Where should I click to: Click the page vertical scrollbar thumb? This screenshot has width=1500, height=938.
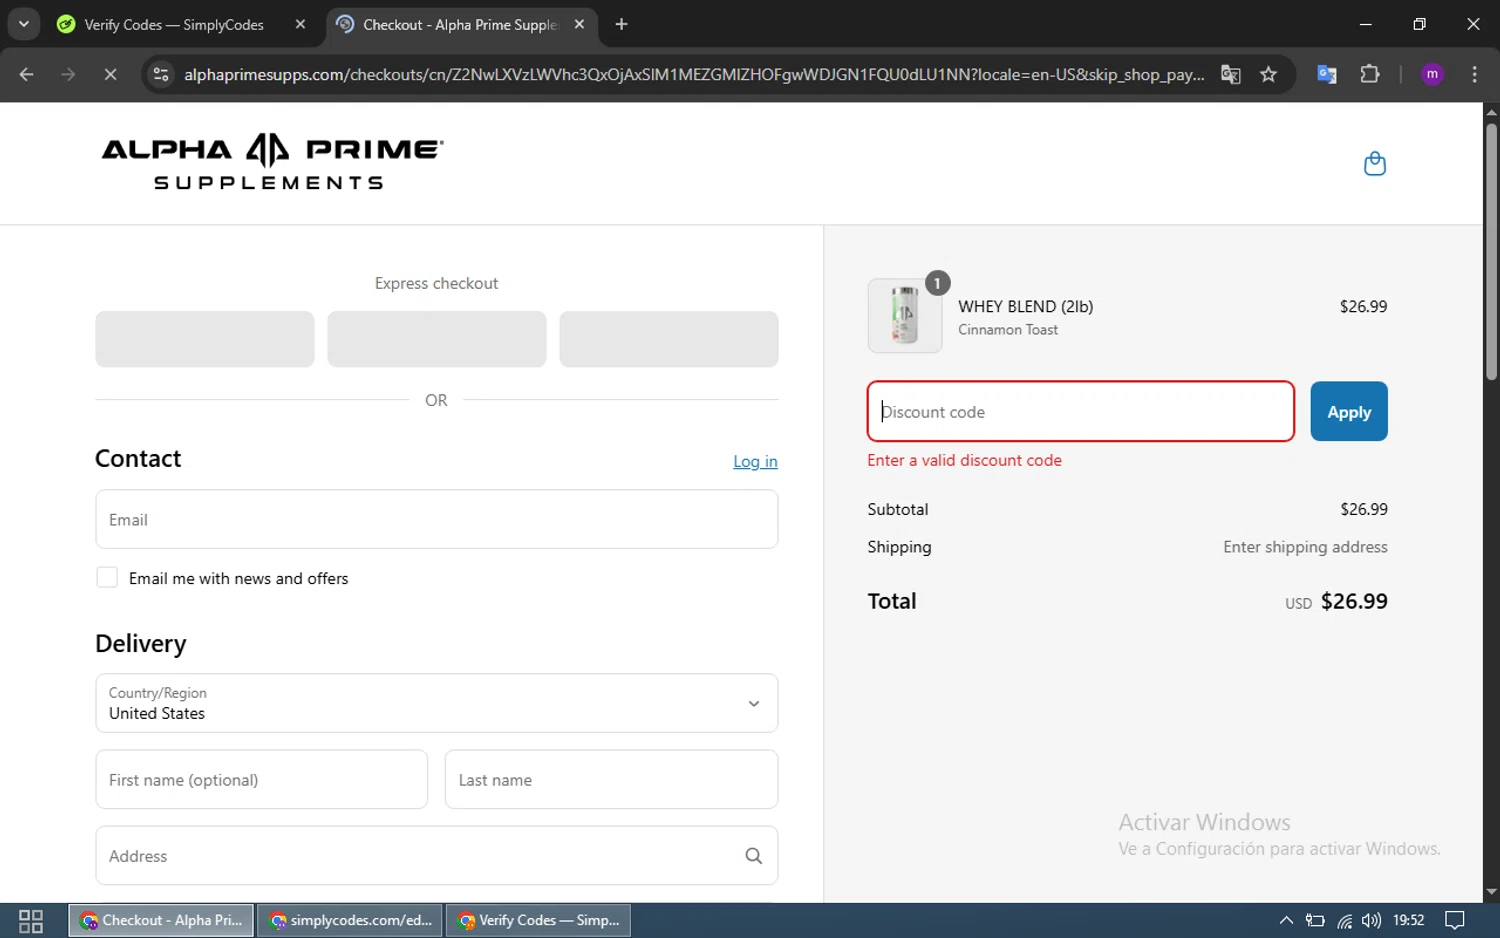[1491, 252]
